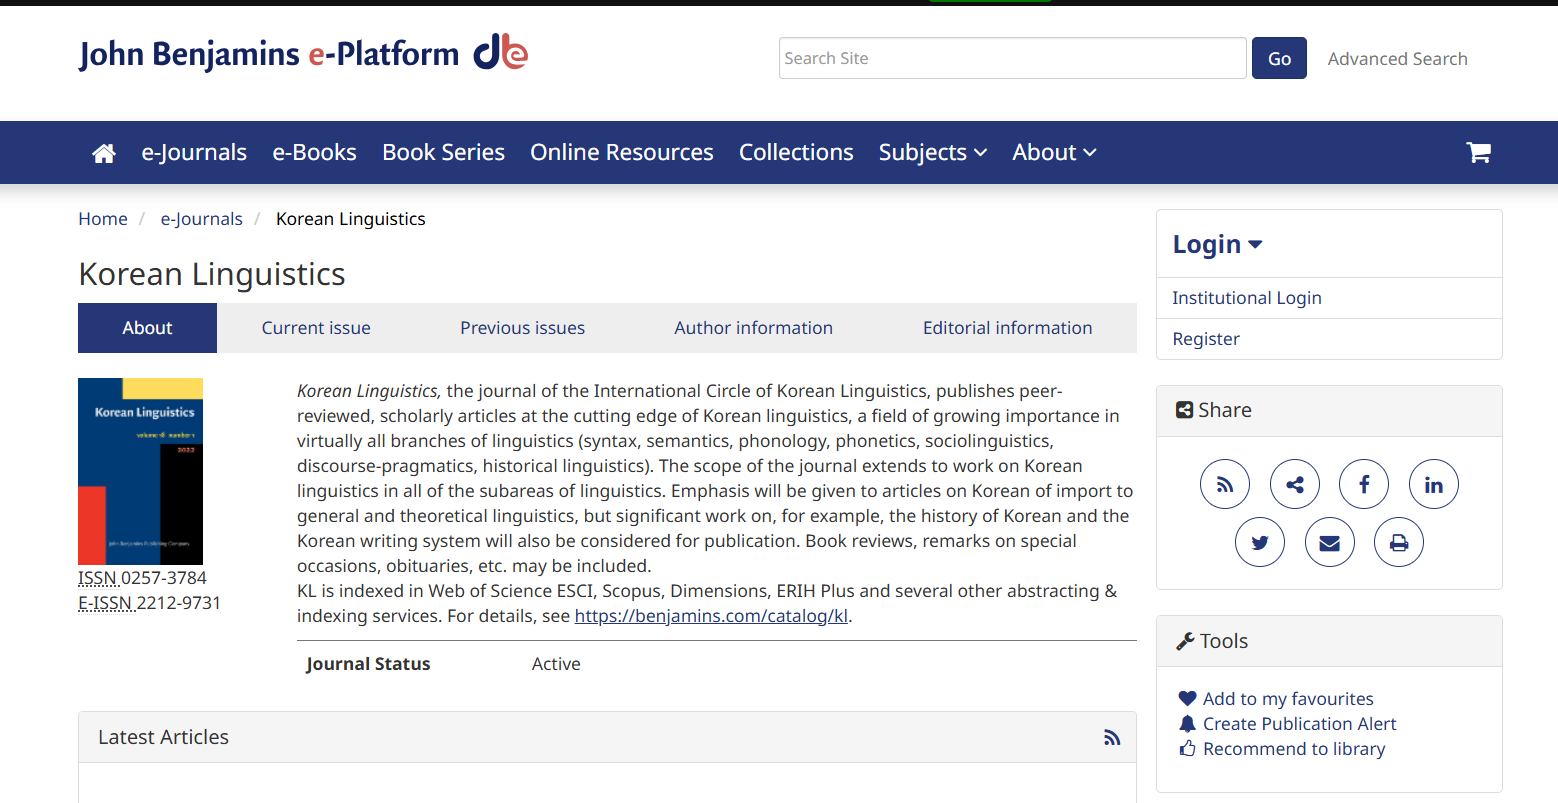Click the ISSN abbreviation label
This screenshot has height=803, width=1558.
97,578
